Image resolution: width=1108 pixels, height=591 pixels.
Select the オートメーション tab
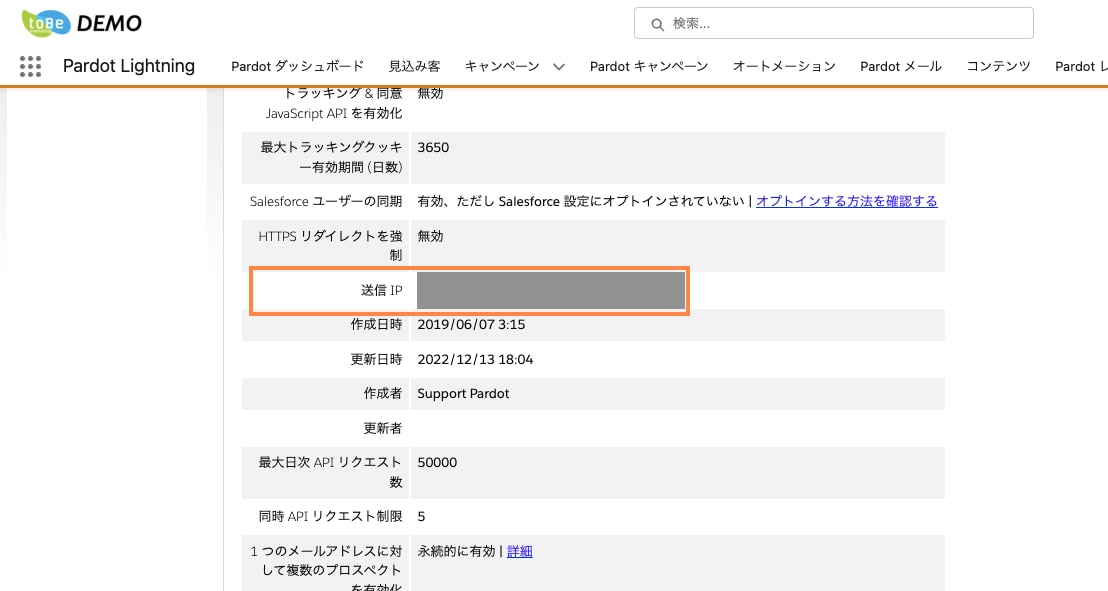[784, 66]
